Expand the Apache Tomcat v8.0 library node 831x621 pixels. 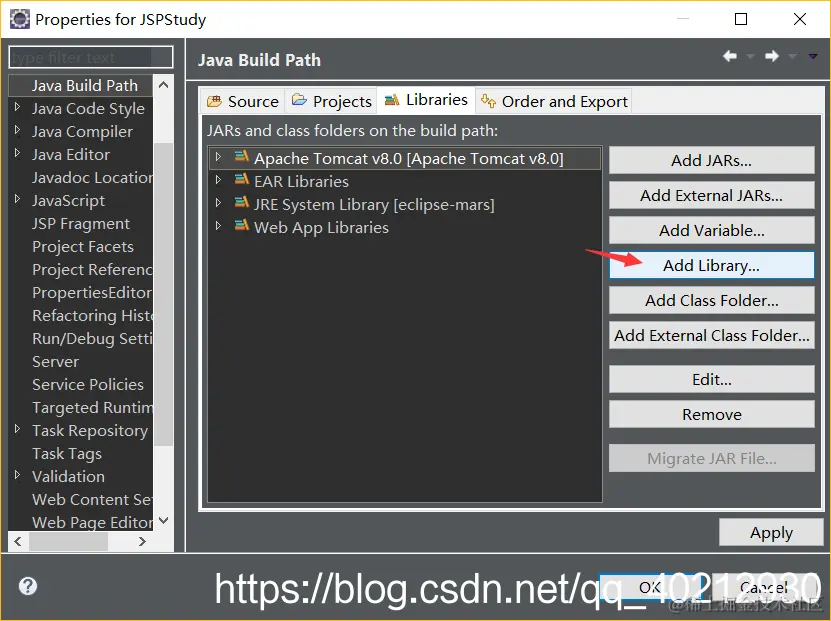pyautogui.click(x=218, y=157)
